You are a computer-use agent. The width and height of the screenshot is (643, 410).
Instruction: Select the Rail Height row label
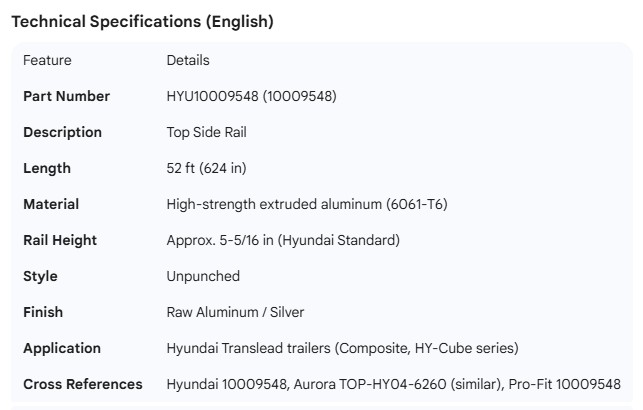pos(60,240)
